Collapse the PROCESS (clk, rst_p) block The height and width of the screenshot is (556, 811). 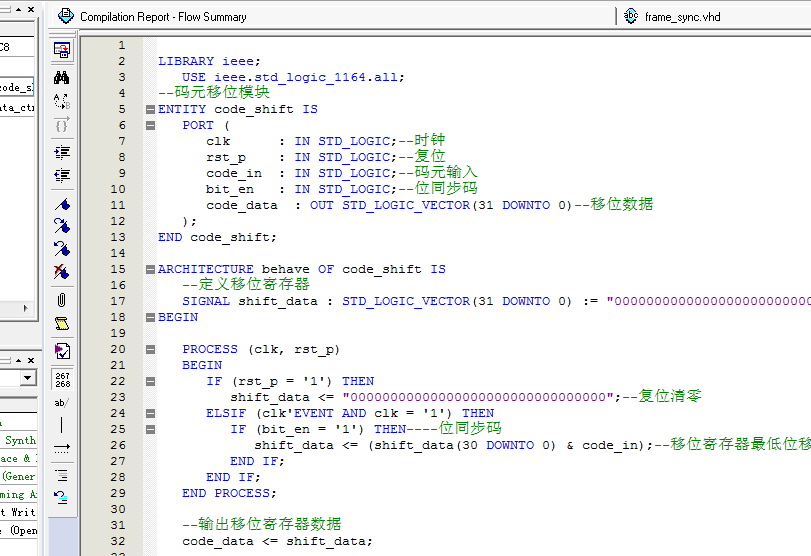(150, 349)
